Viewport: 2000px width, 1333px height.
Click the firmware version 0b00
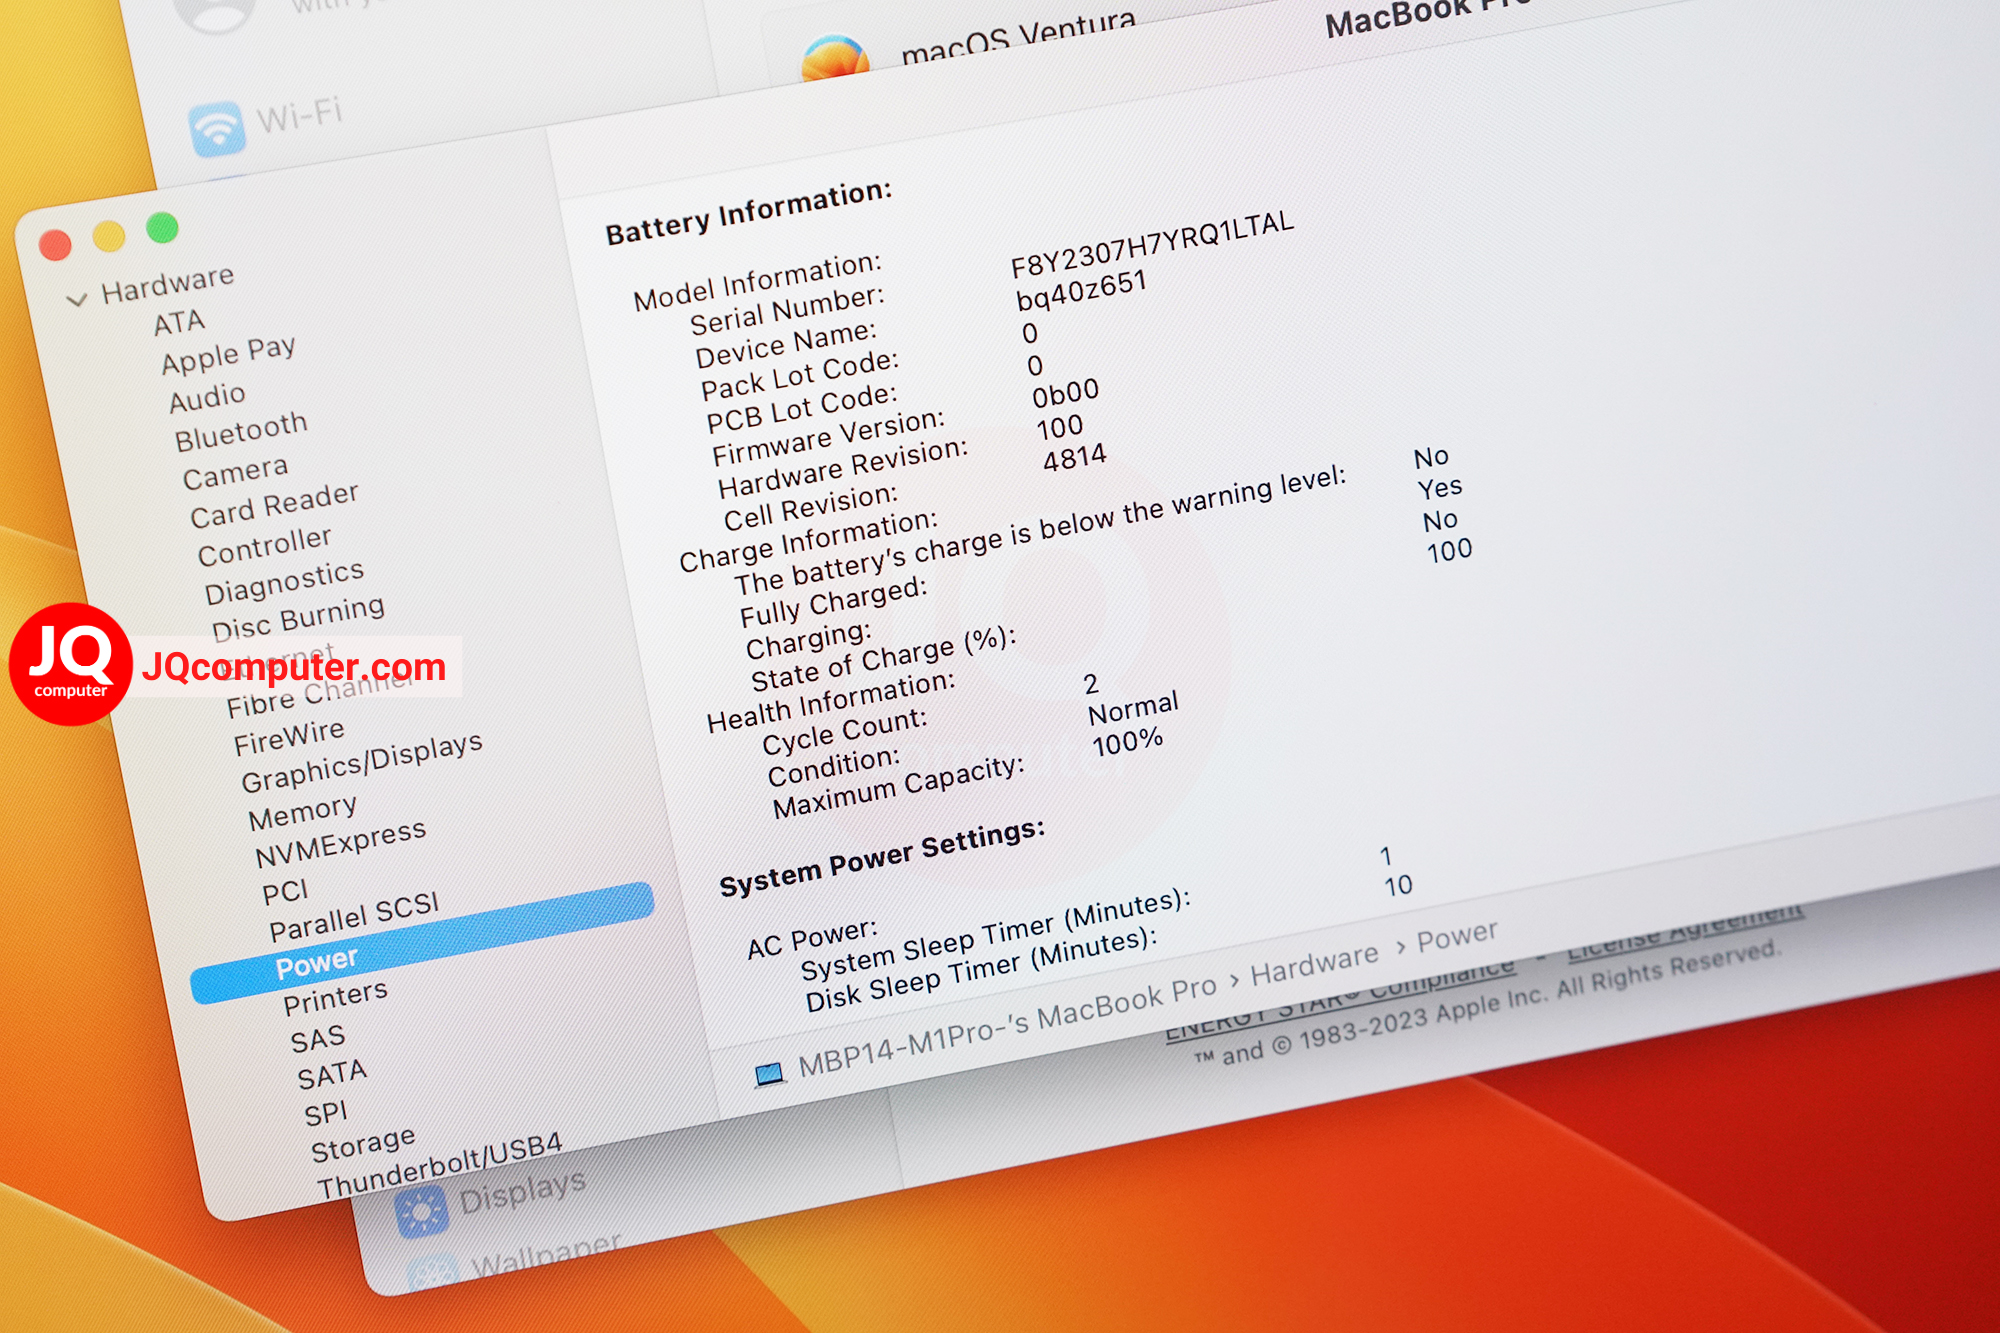(x=1066, y=393)
